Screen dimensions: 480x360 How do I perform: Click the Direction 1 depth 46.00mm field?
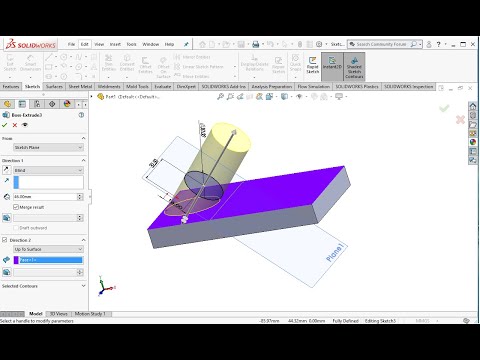pyautogui.click(x=45, y=197)
